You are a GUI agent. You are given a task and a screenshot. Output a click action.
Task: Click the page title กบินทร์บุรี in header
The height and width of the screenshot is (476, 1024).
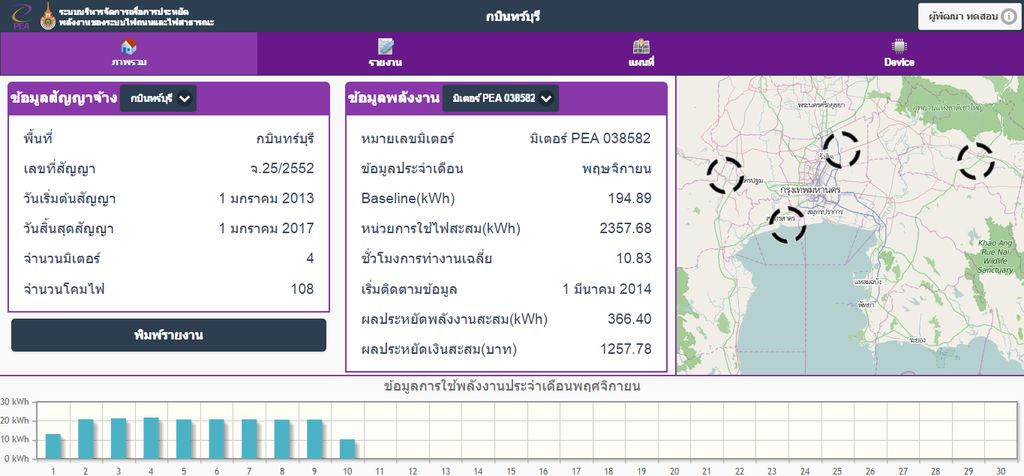[513, 16]
